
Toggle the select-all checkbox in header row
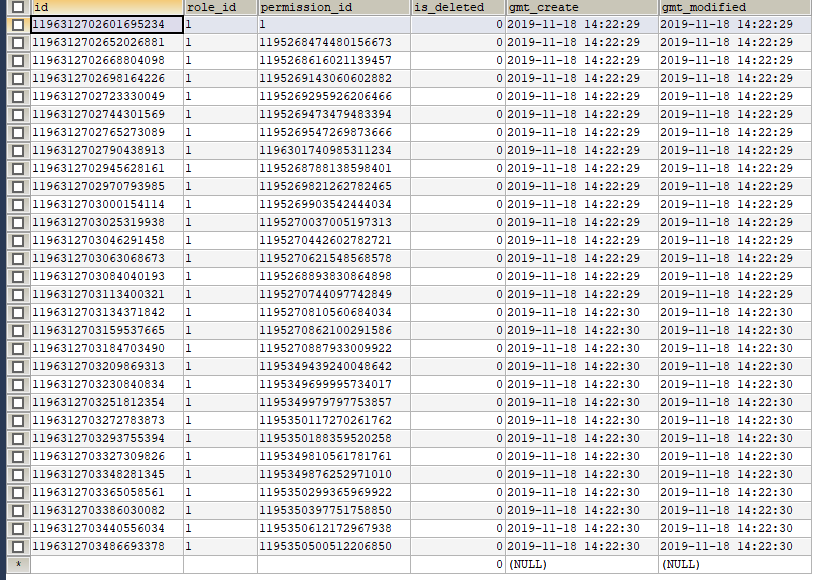[18, 7]
